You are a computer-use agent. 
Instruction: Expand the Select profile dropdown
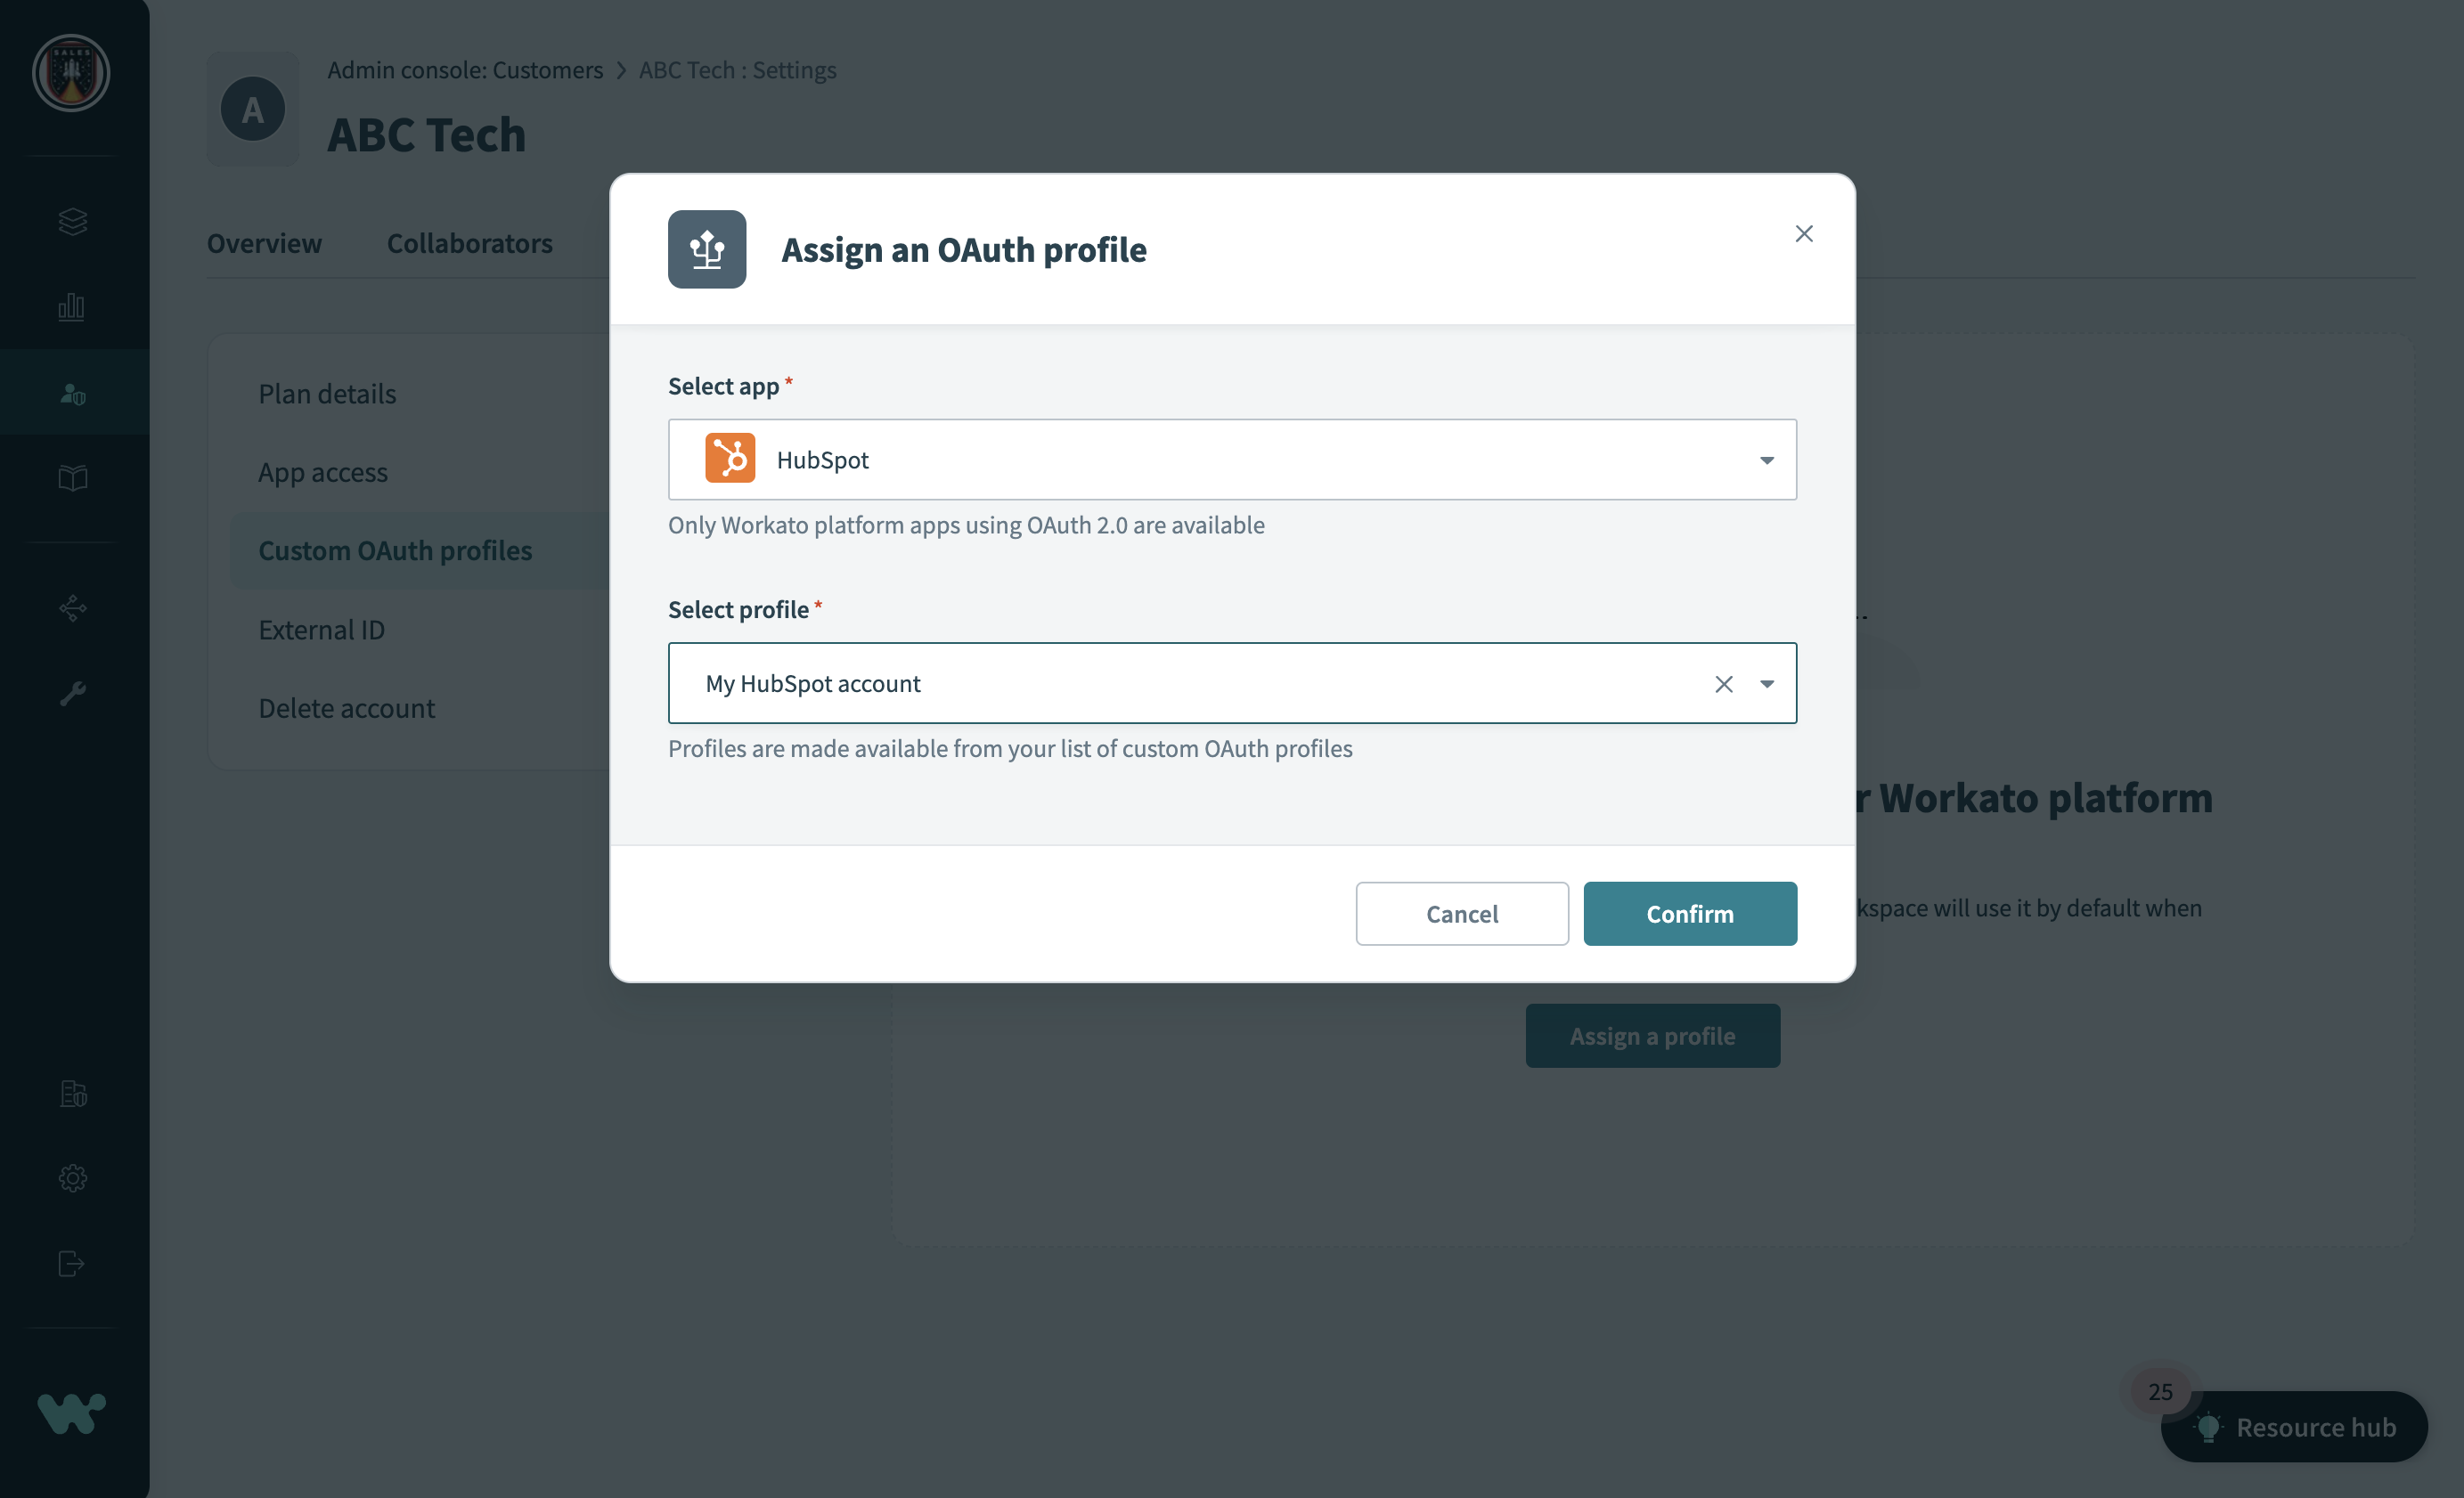tap(1767, 683)
